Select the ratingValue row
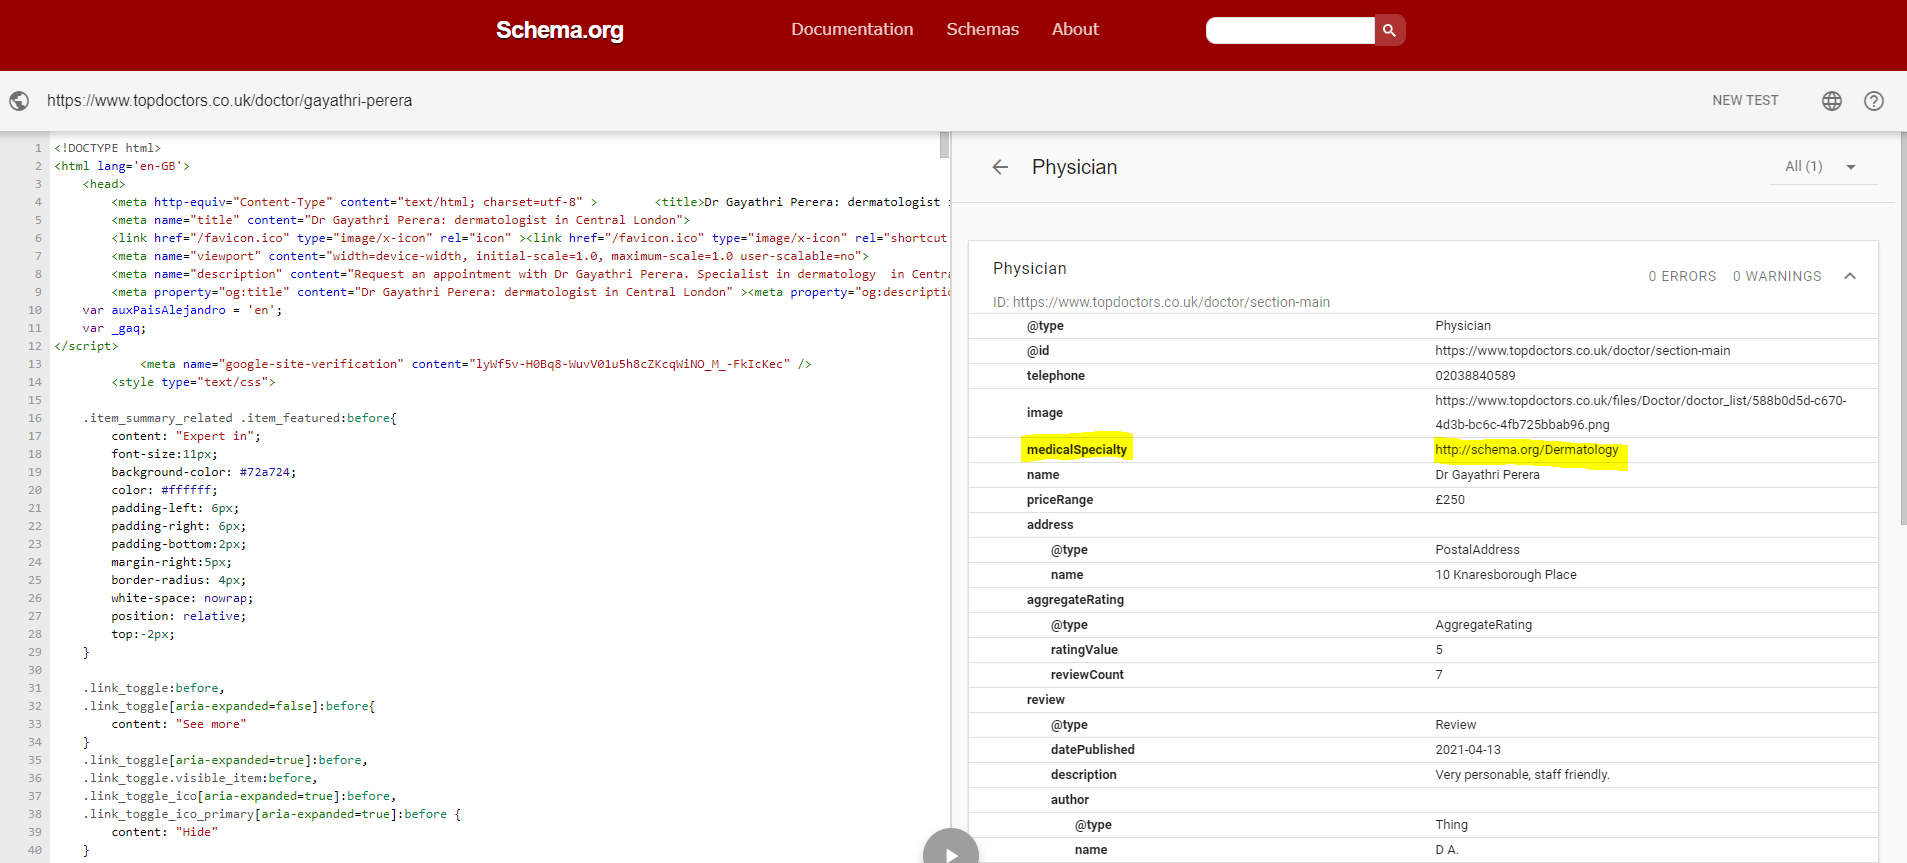 coord(1422,650)
